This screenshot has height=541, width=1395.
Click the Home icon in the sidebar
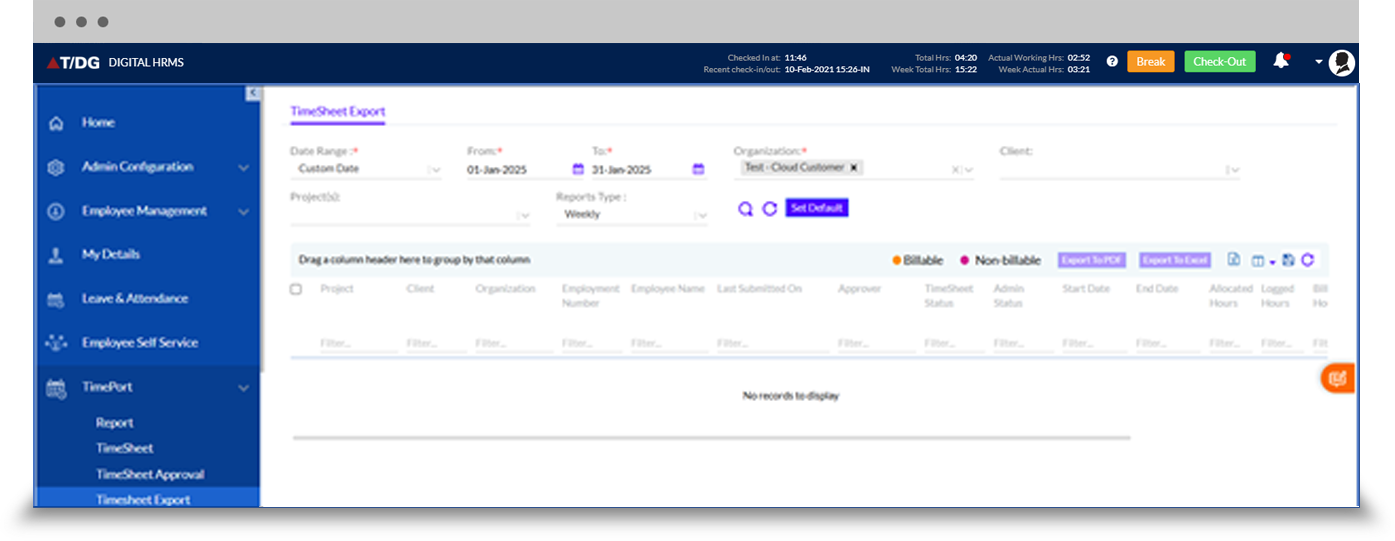[56, 123]
